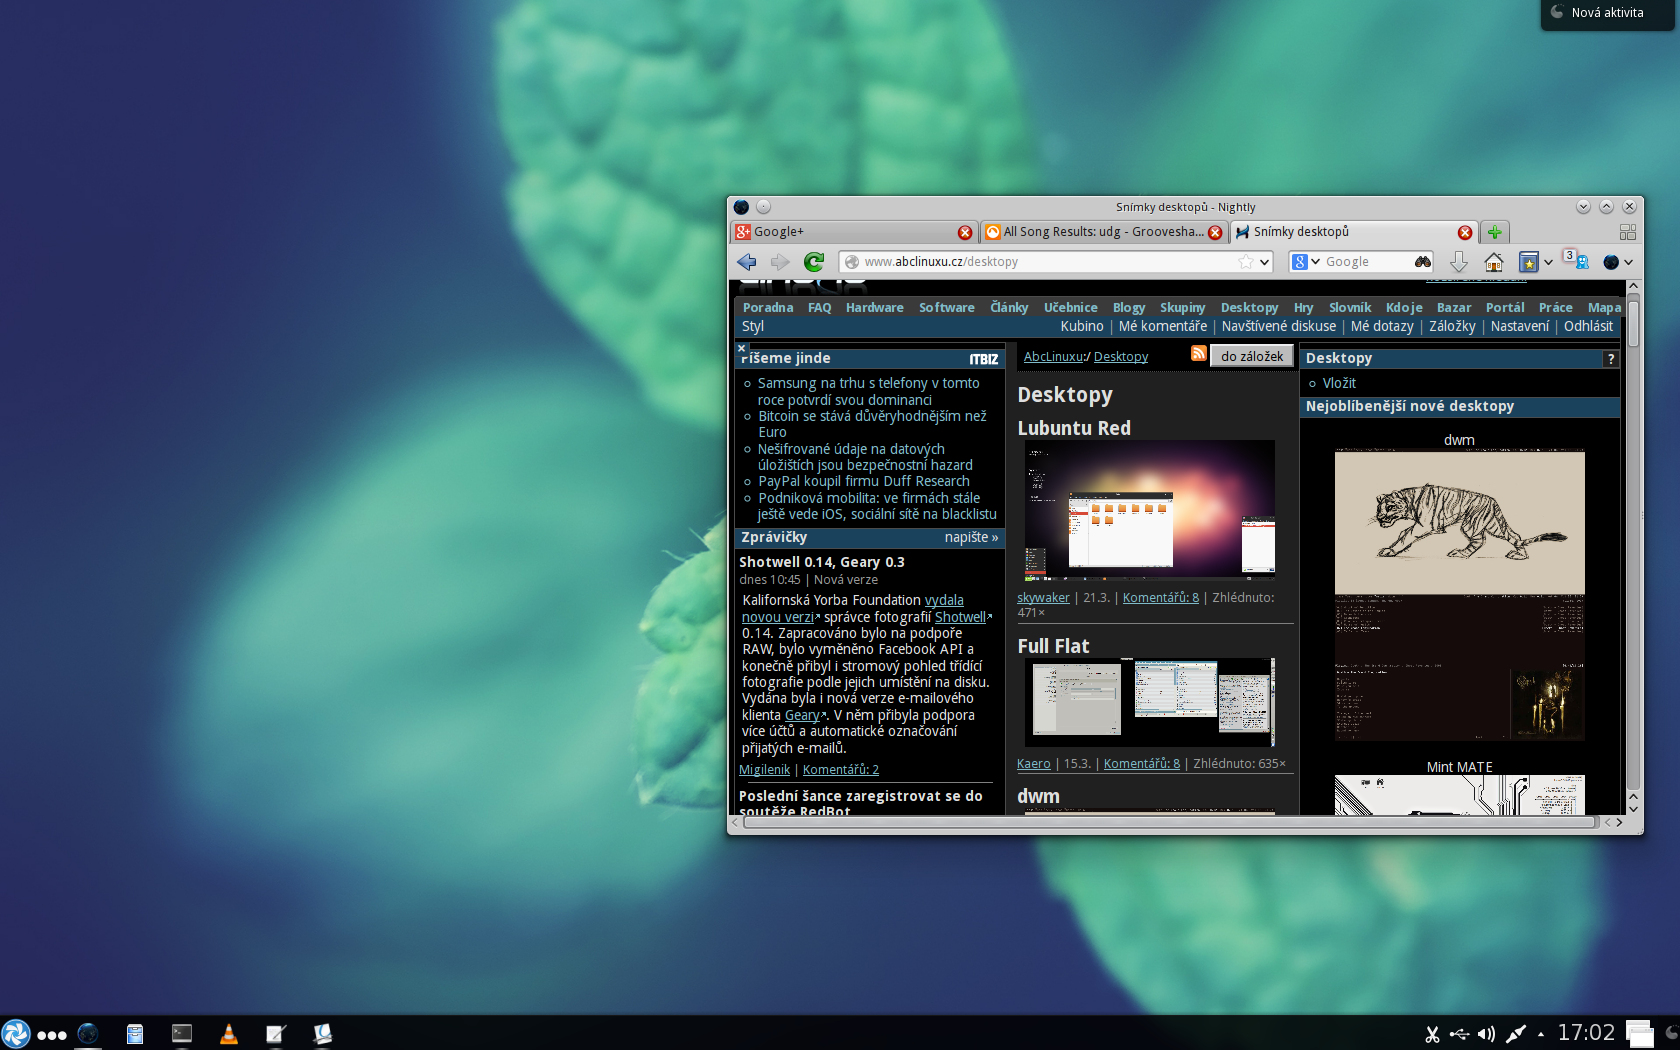Viewport: 1680px width, 1050px height.
Task: Open the Hardware menu item
Action: click(875, 308)
